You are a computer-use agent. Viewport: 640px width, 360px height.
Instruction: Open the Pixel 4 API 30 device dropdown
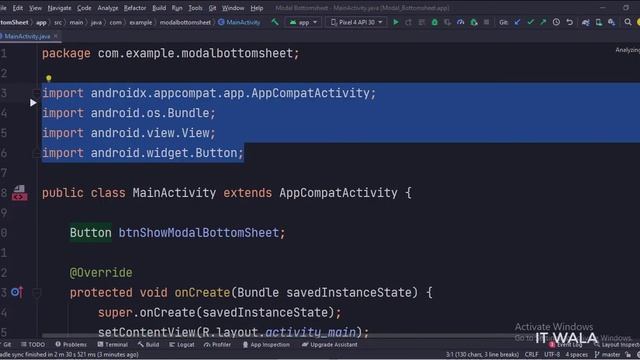(356, 22)
